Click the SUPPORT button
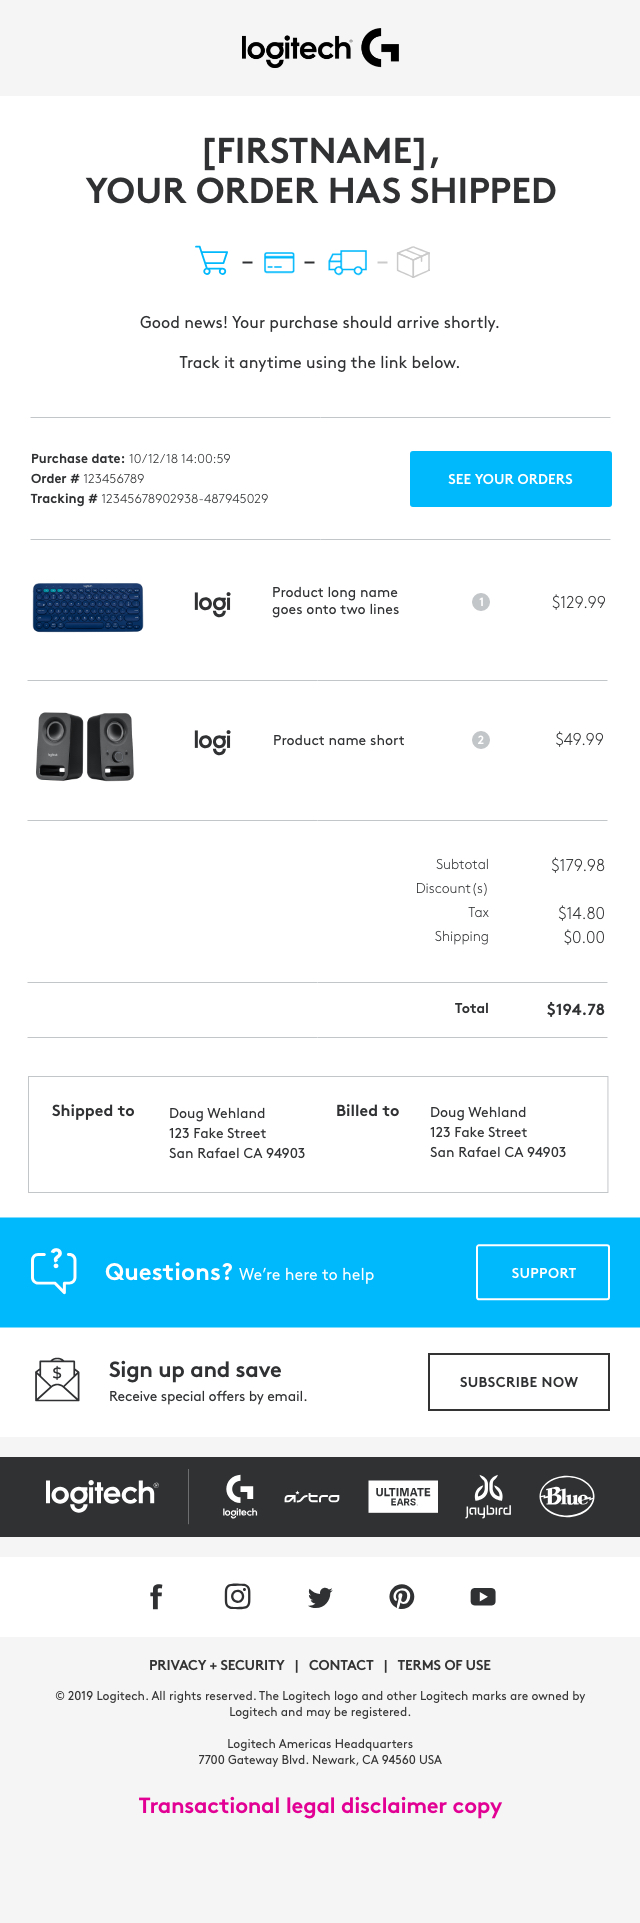This screenshot has width=640, height=1923. click(x=543, y=1272)
